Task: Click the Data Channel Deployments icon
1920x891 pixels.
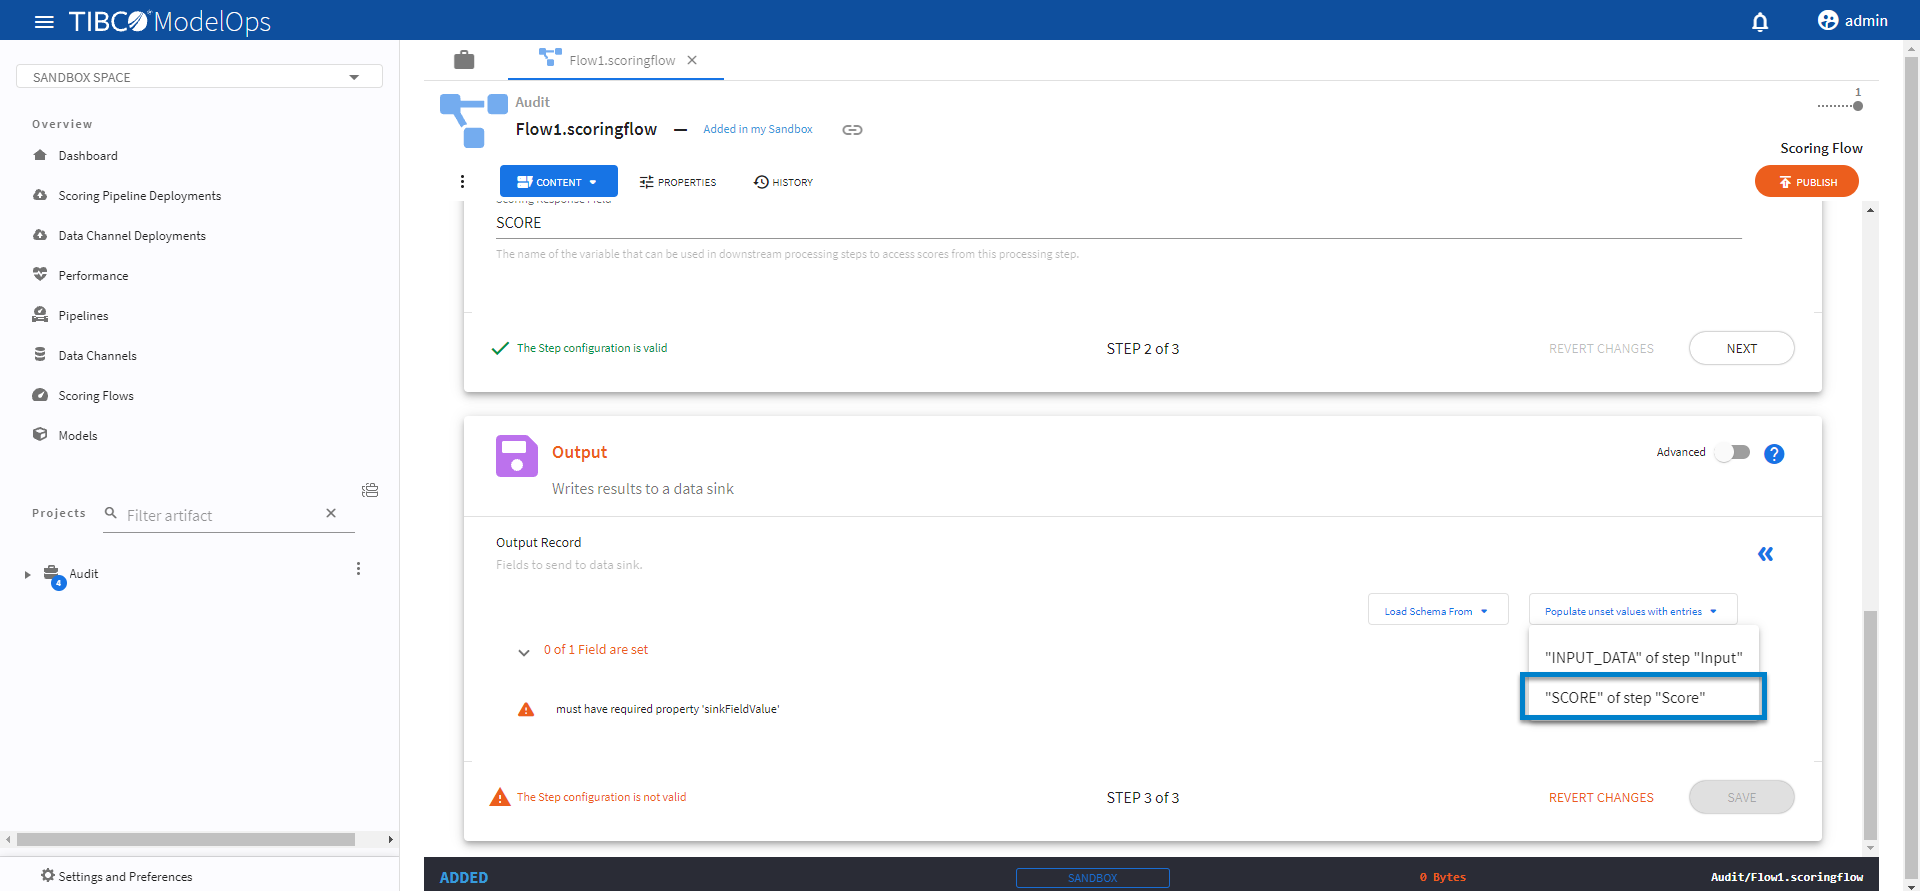Action: pyautogui.click(x=40, y=235)
